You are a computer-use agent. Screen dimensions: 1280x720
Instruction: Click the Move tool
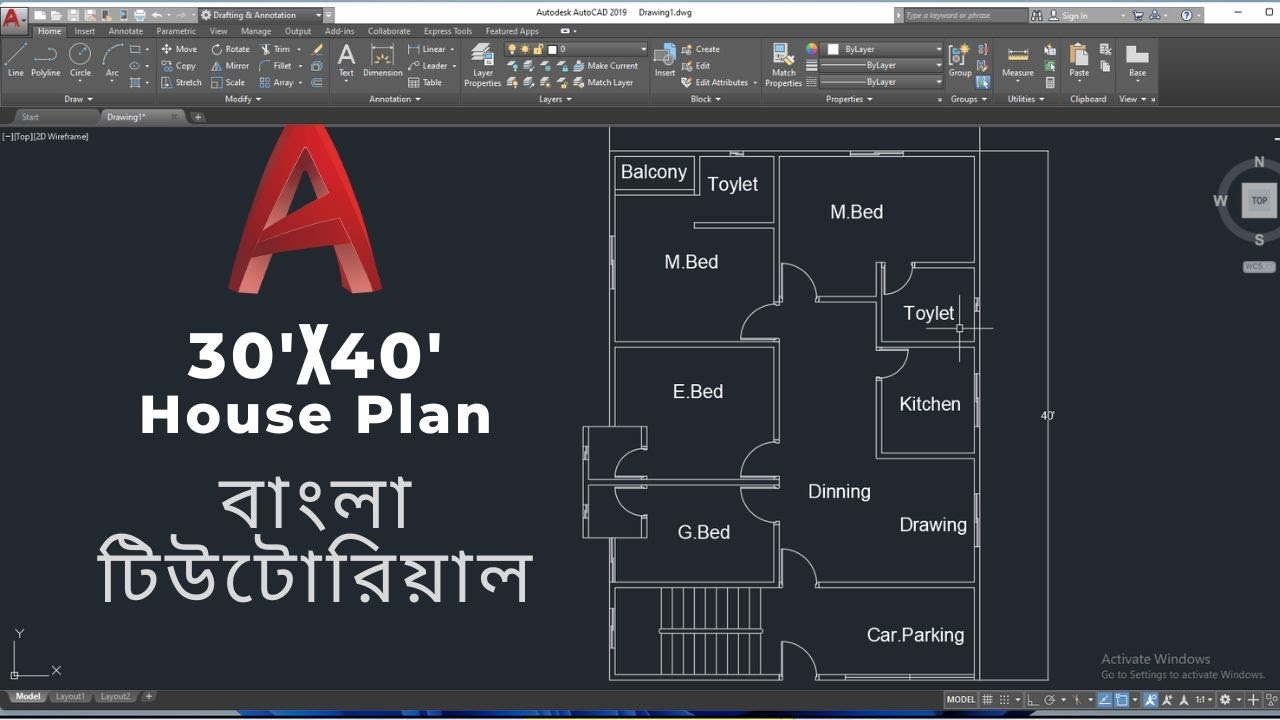(x=179, y=49)
